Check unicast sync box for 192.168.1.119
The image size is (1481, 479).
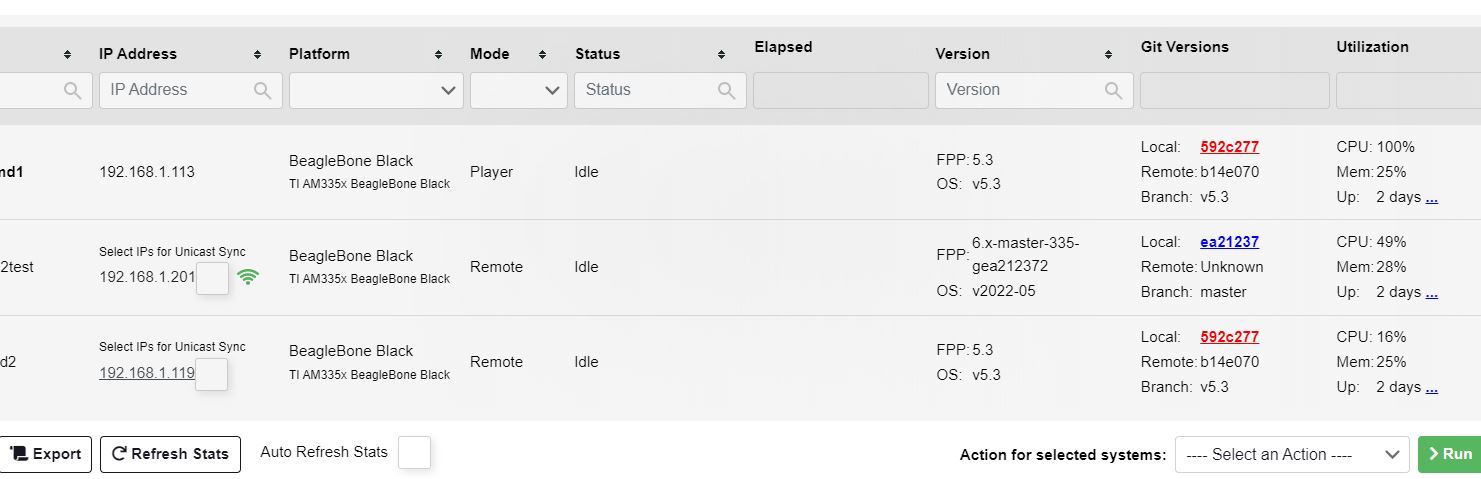[211, 374]
